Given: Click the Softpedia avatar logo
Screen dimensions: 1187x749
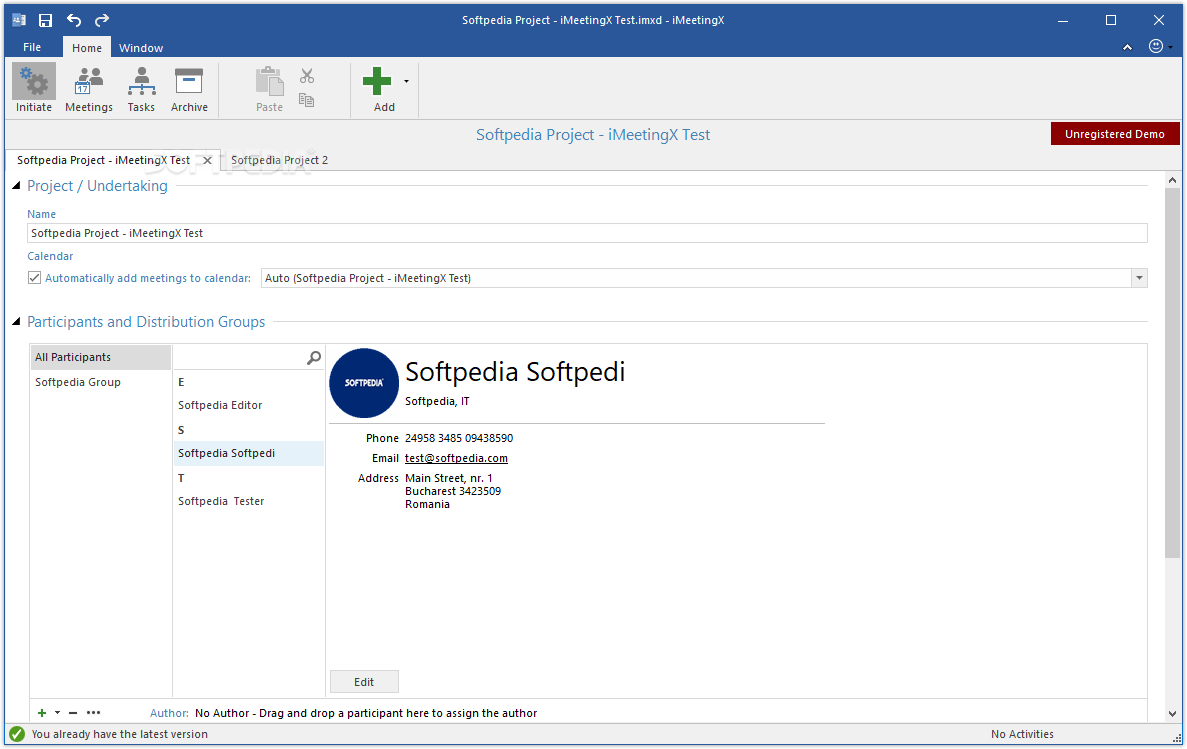Looking at the screenshot, I should 364,383.
